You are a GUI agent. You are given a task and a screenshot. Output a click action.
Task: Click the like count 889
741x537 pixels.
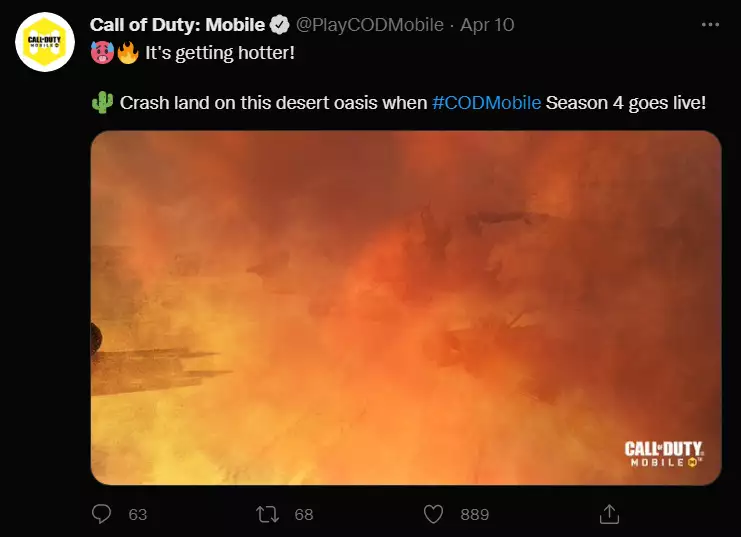tap(474, 514)
